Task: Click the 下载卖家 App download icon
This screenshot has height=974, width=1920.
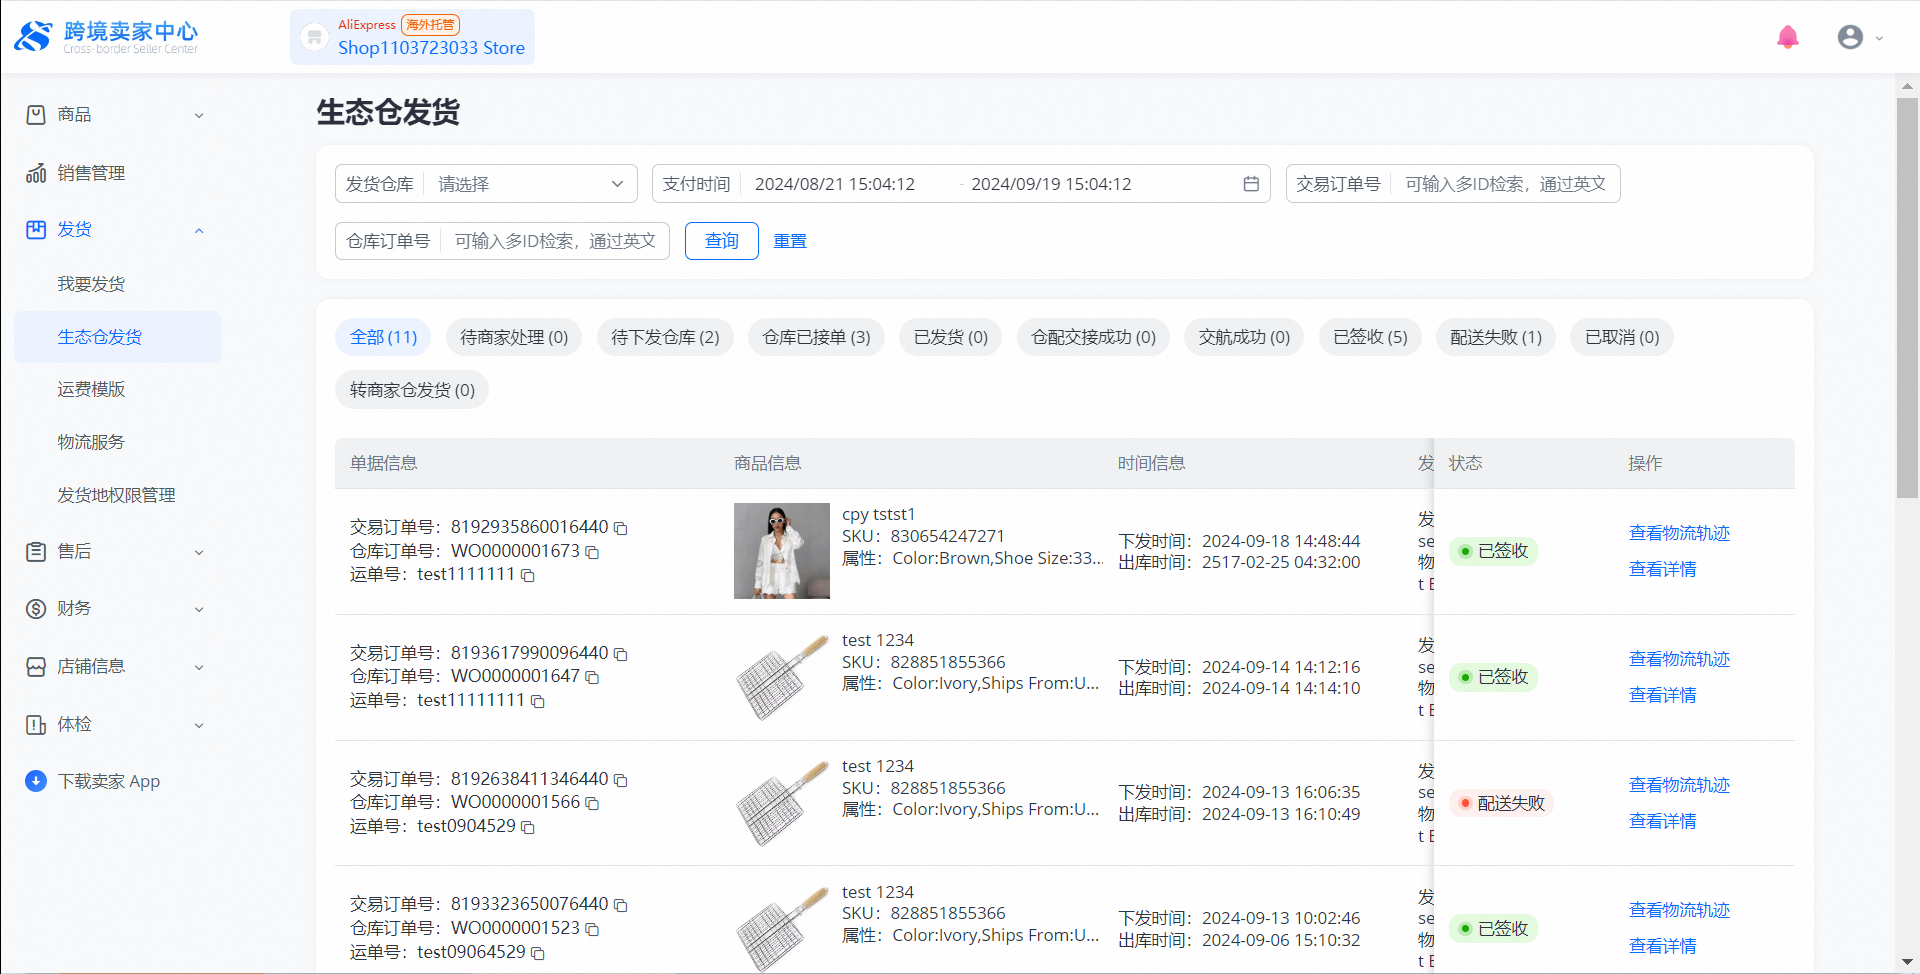Action: click(x=36, y=781)
